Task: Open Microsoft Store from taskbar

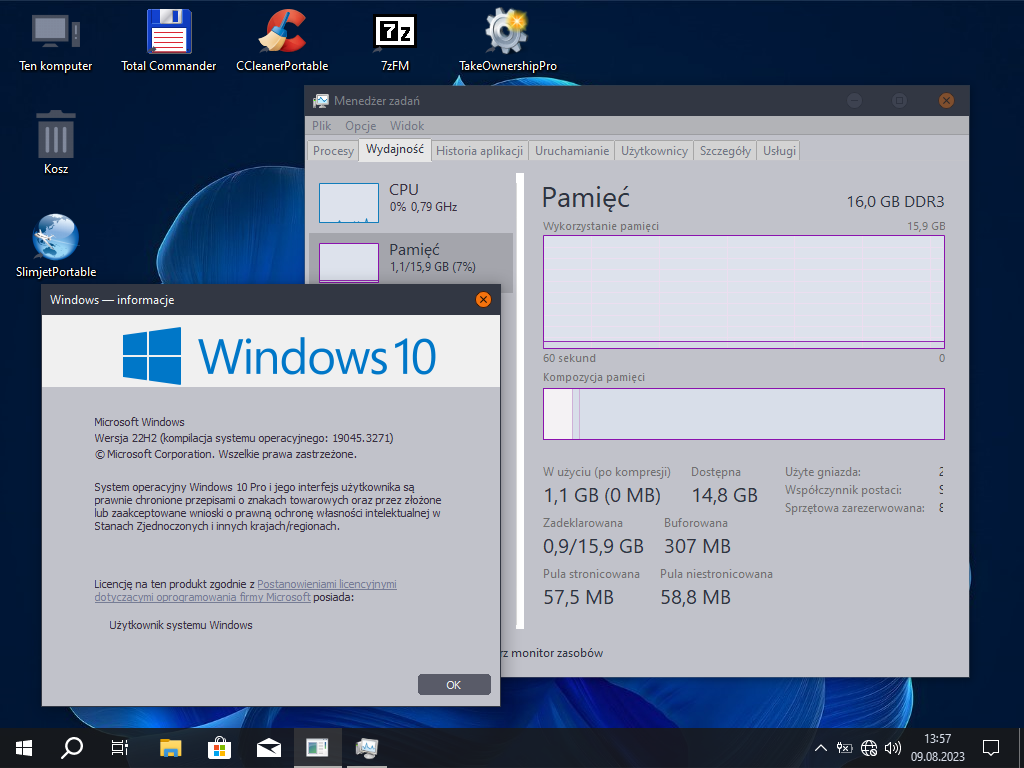Action: point(219,747)
